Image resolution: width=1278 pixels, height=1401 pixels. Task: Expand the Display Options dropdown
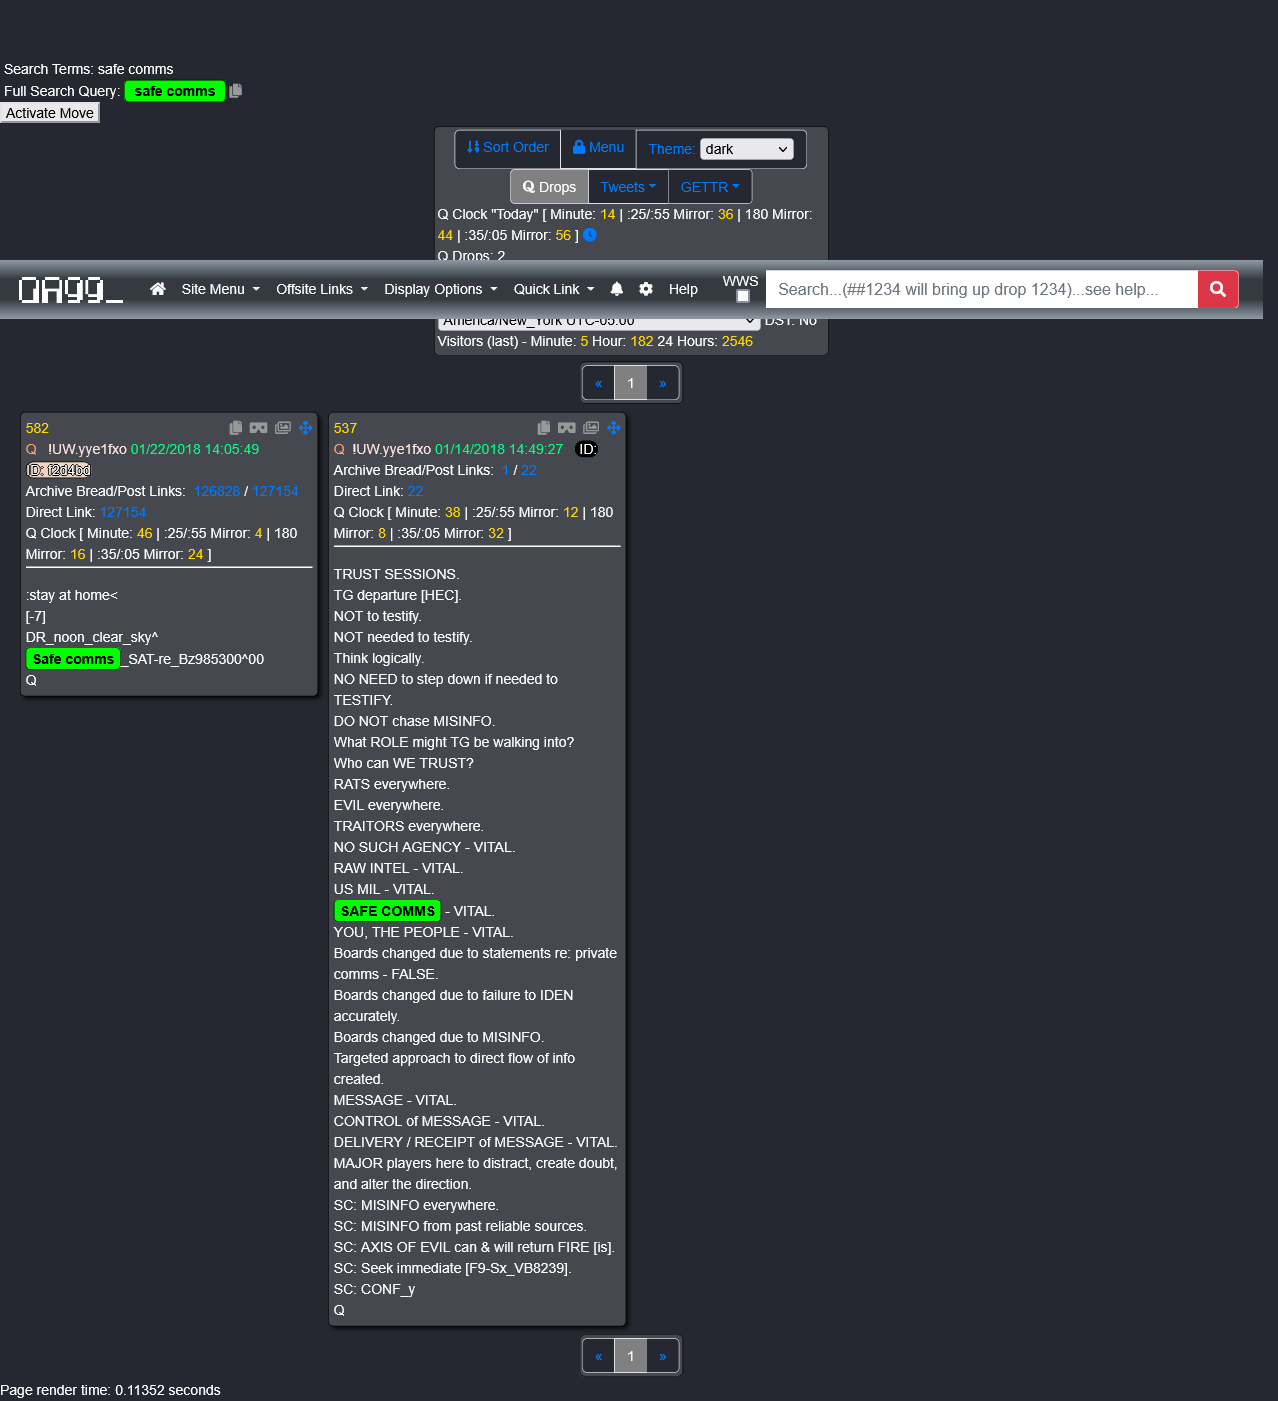(x=441, y=289)
